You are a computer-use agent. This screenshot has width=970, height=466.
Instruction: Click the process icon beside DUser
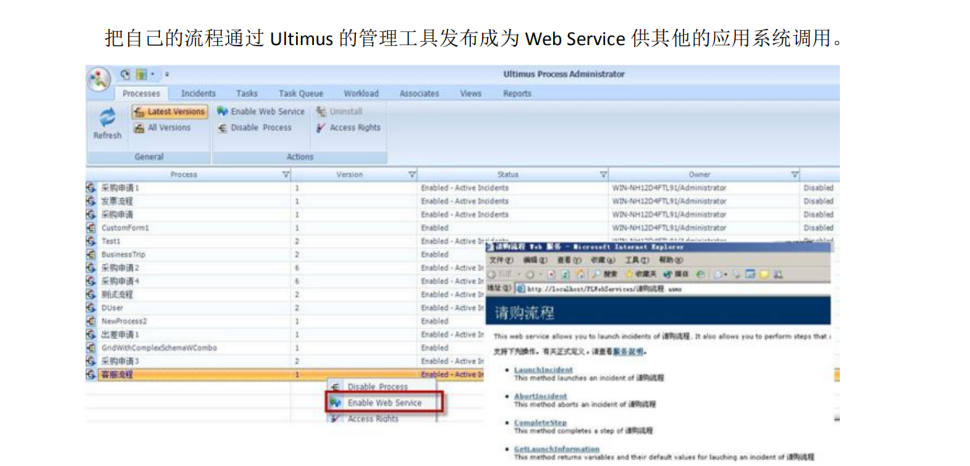91,308
